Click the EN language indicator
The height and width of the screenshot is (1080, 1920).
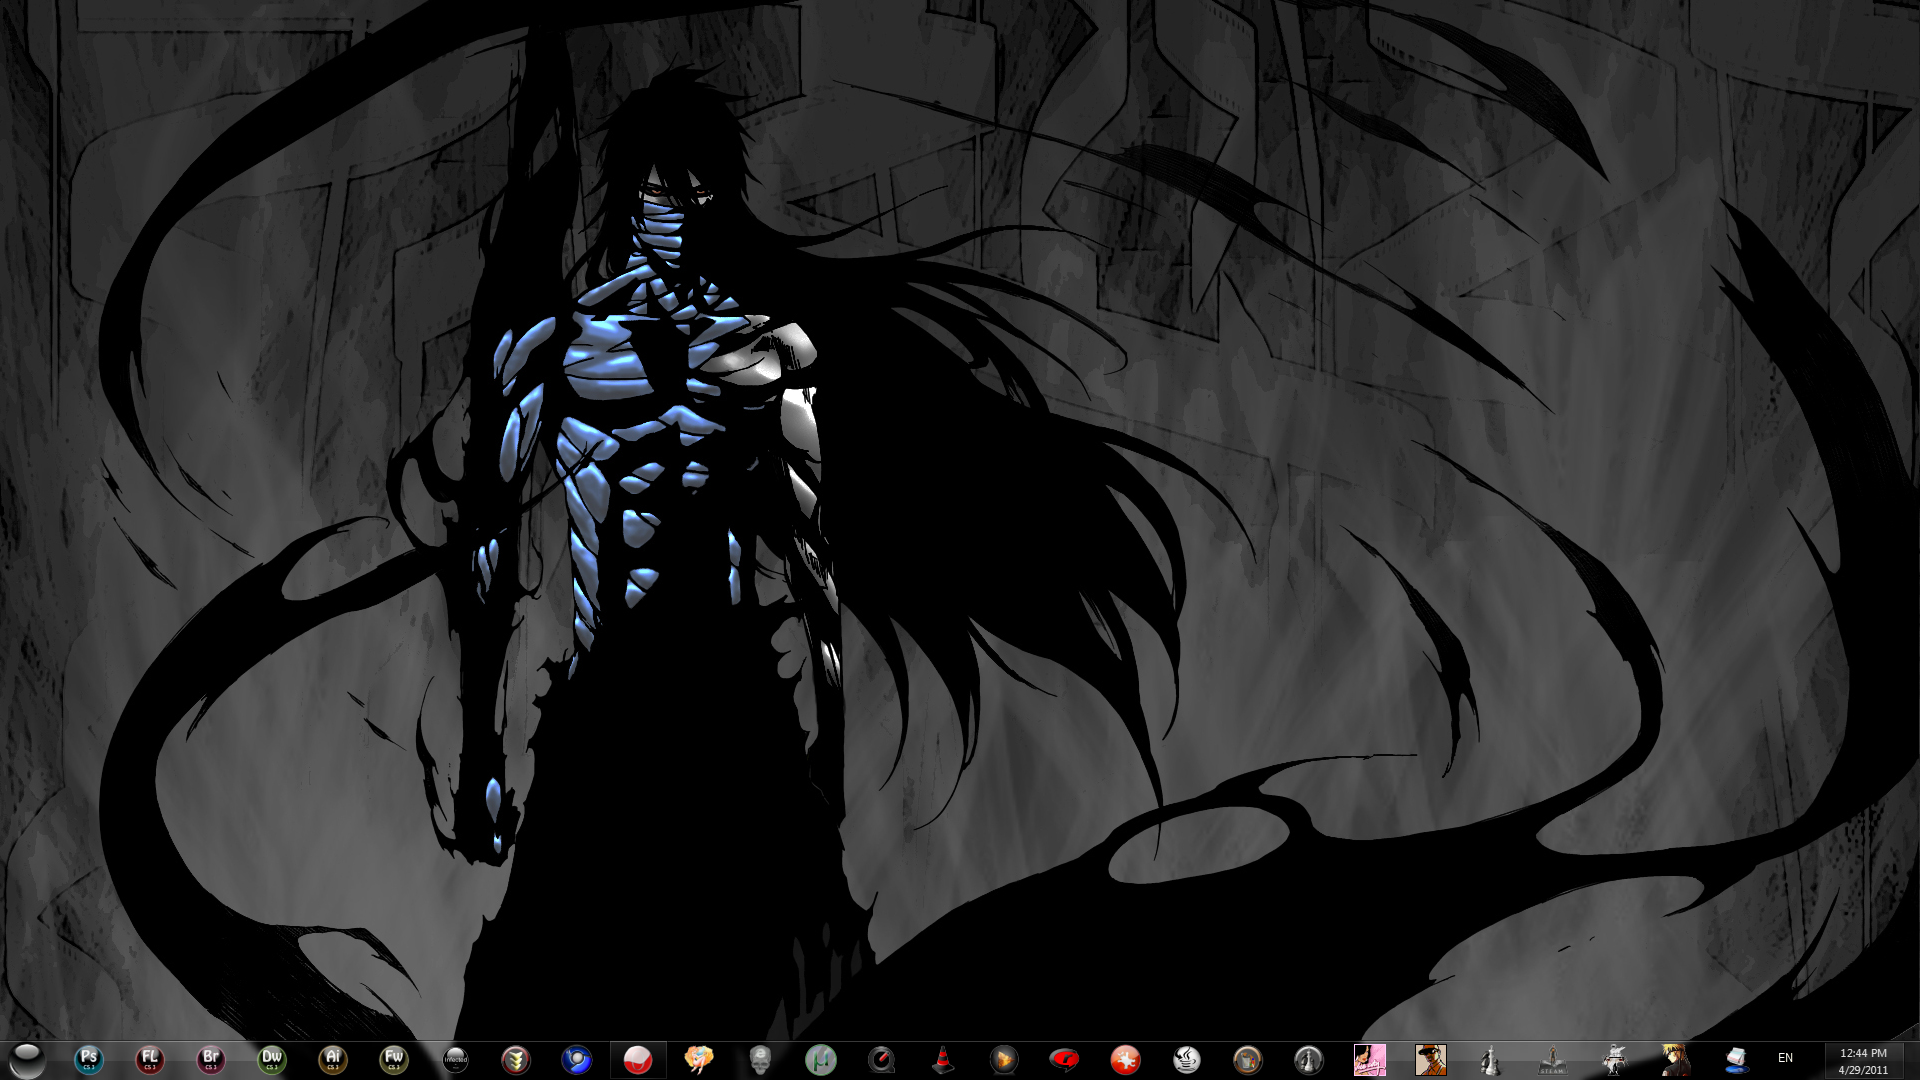click(1785, 1058)
